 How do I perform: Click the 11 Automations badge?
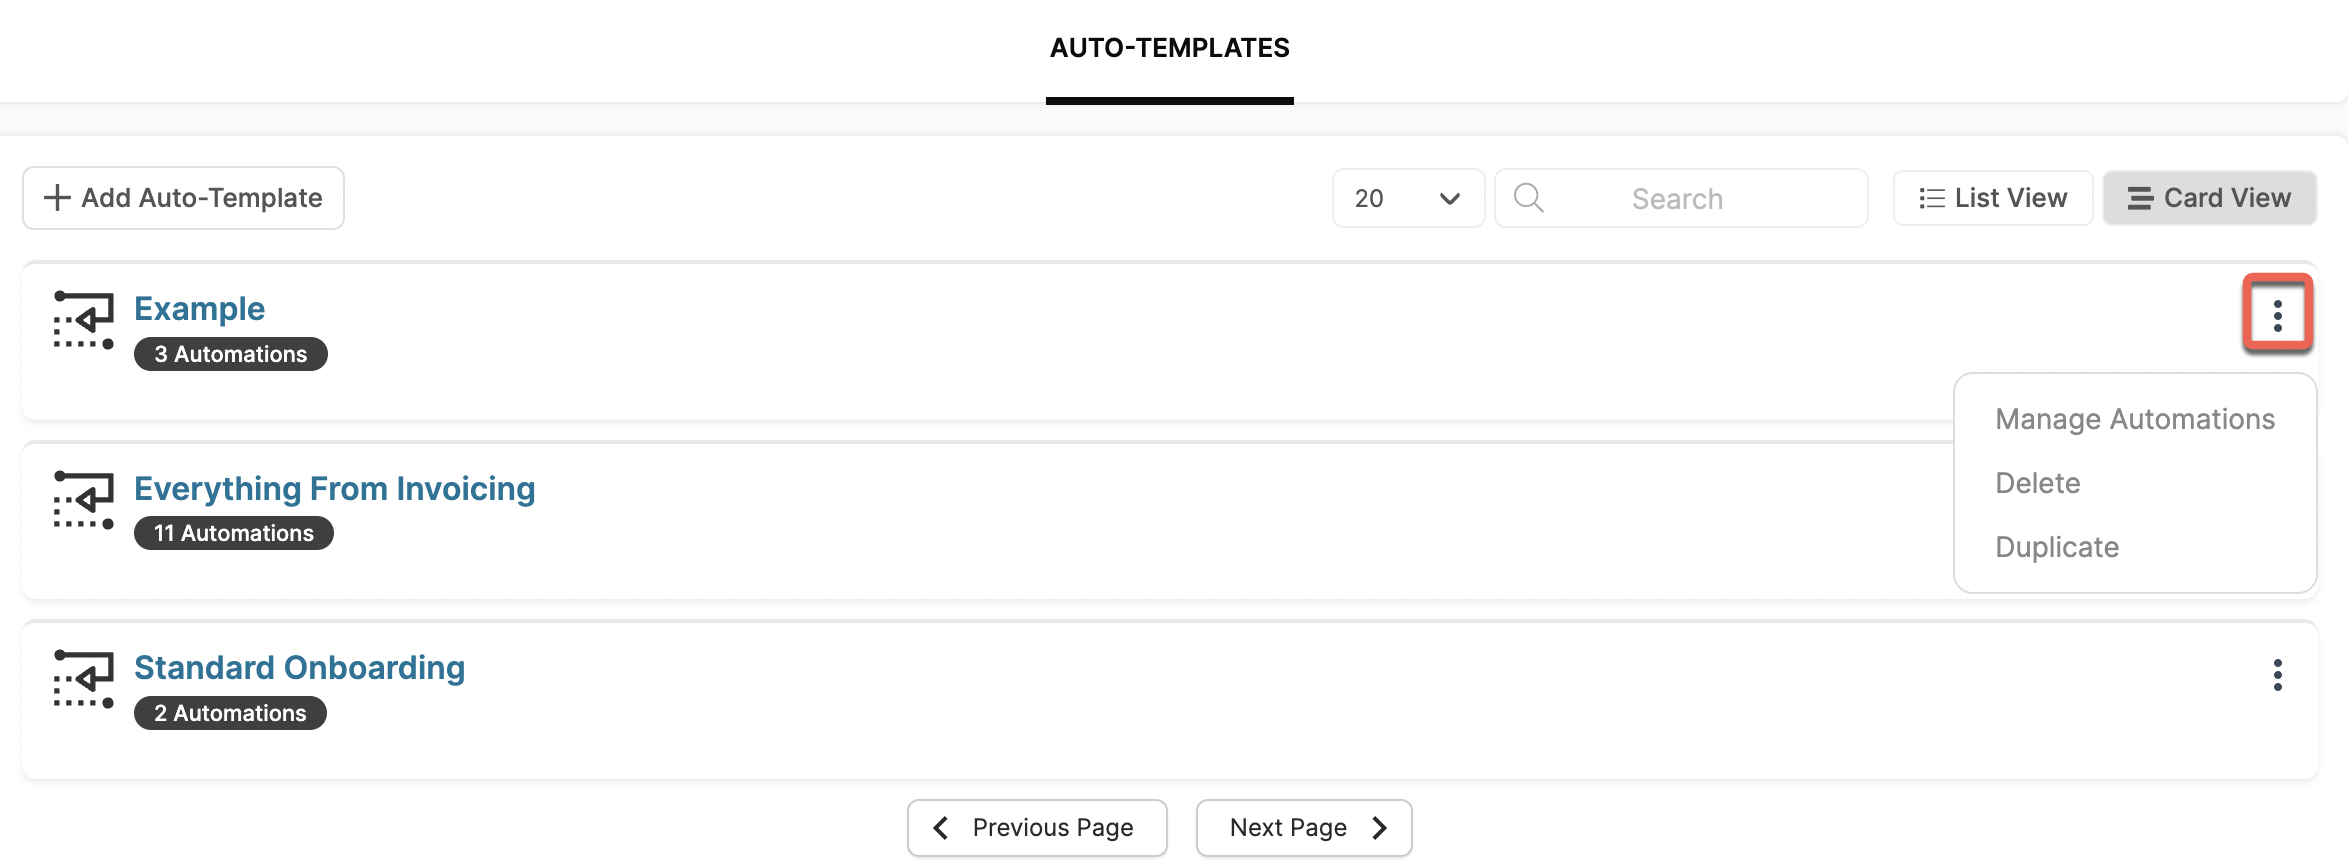pyautogui.click(x=234, y=533)
